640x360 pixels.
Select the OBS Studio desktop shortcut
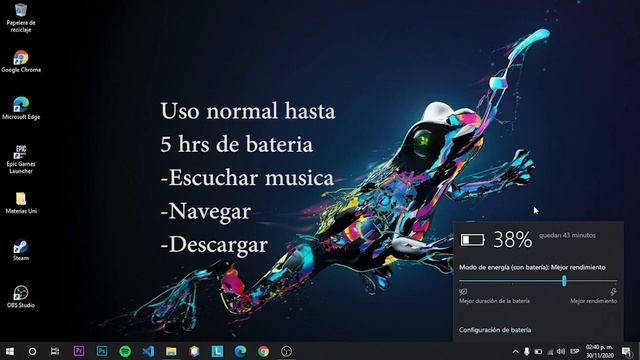click(21, 297)
